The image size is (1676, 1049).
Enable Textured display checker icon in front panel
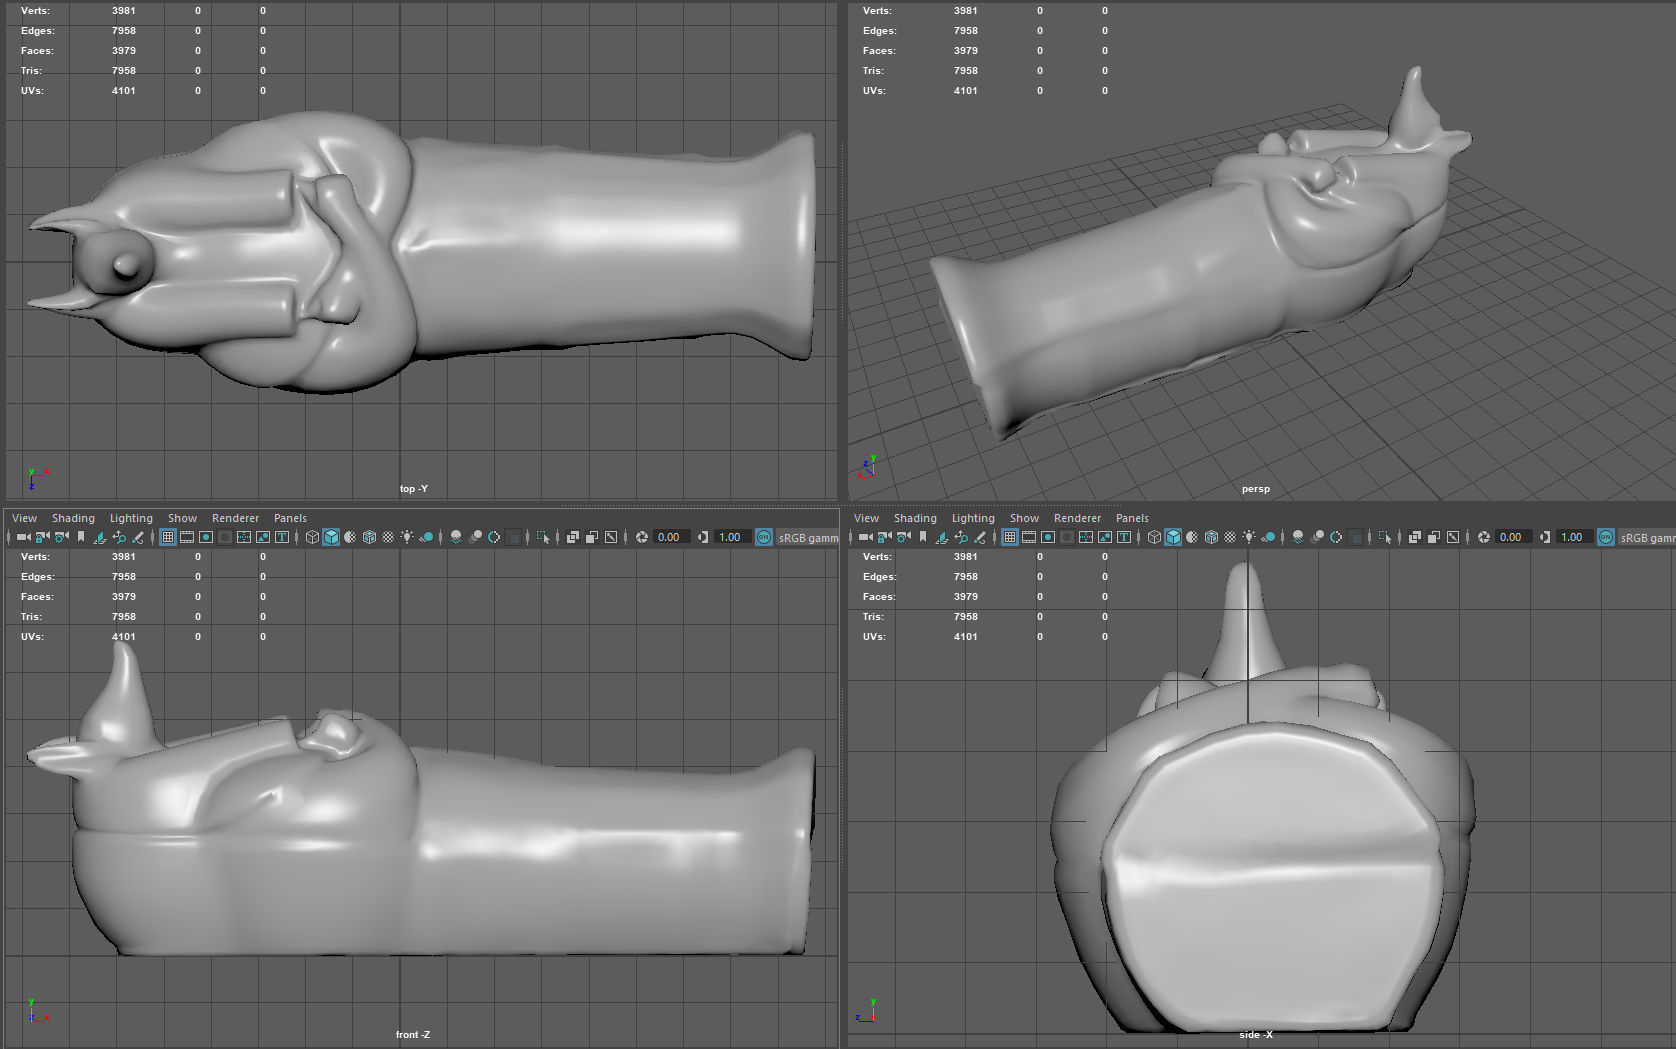pyautogui.click(x=388, y=537)
